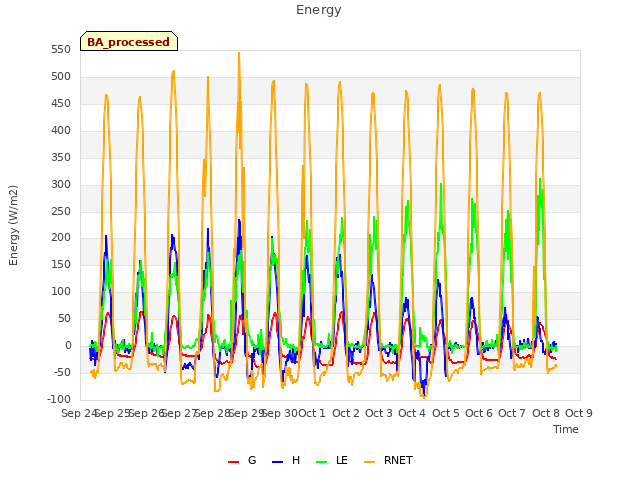The width and height of the screenshot is (640, 480).
Task: Click the 100 y-axis tick label
Action: click(x=61, y=291)
